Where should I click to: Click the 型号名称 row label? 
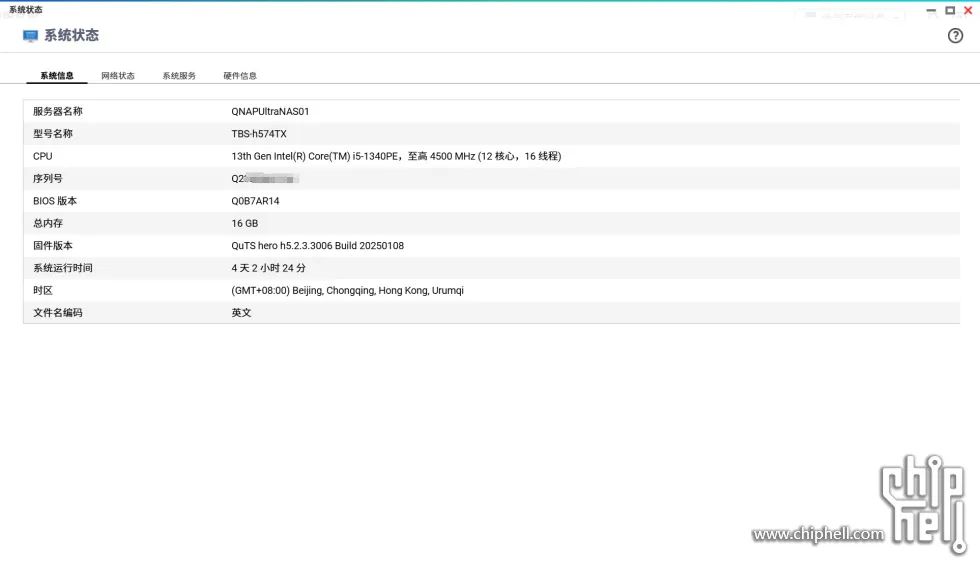click(52, 134)
